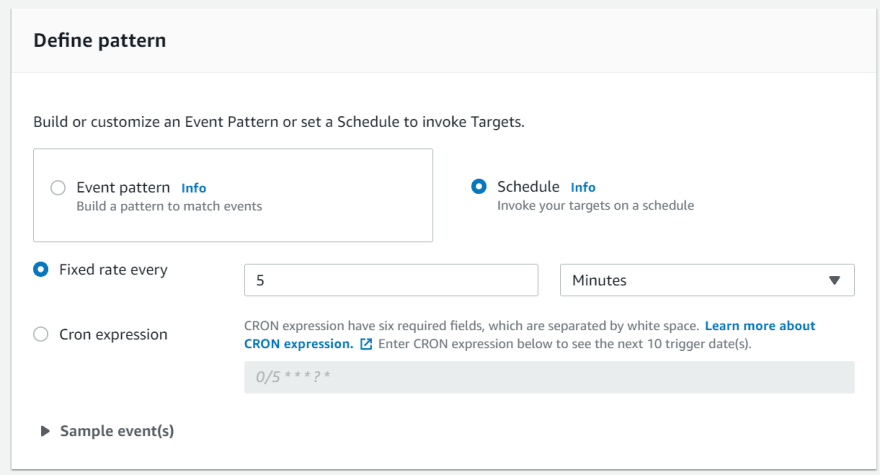Click the Fixed rate every label
Screen dimensions: 880x475
113,270
